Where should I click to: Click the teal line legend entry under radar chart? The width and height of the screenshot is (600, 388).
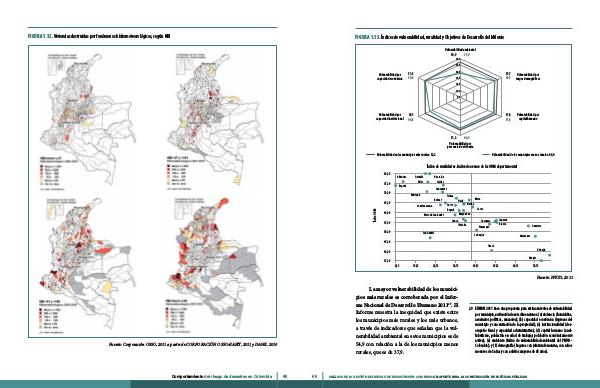click(518, 155)
